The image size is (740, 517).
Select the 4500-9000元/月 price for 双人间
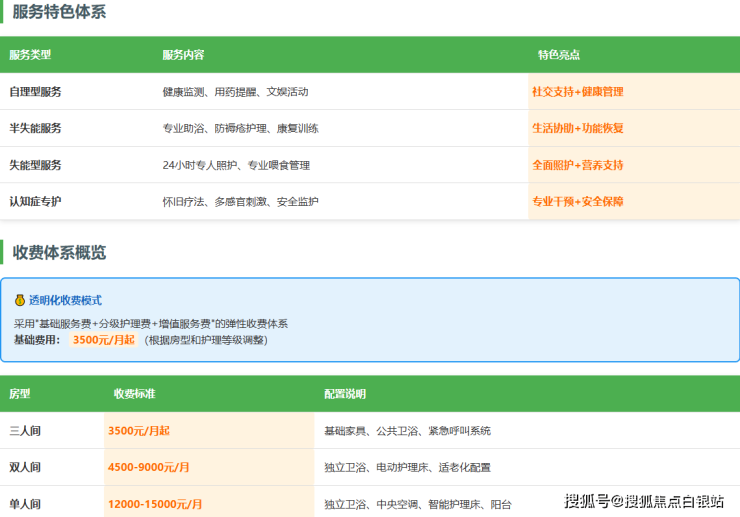[149, 467]
